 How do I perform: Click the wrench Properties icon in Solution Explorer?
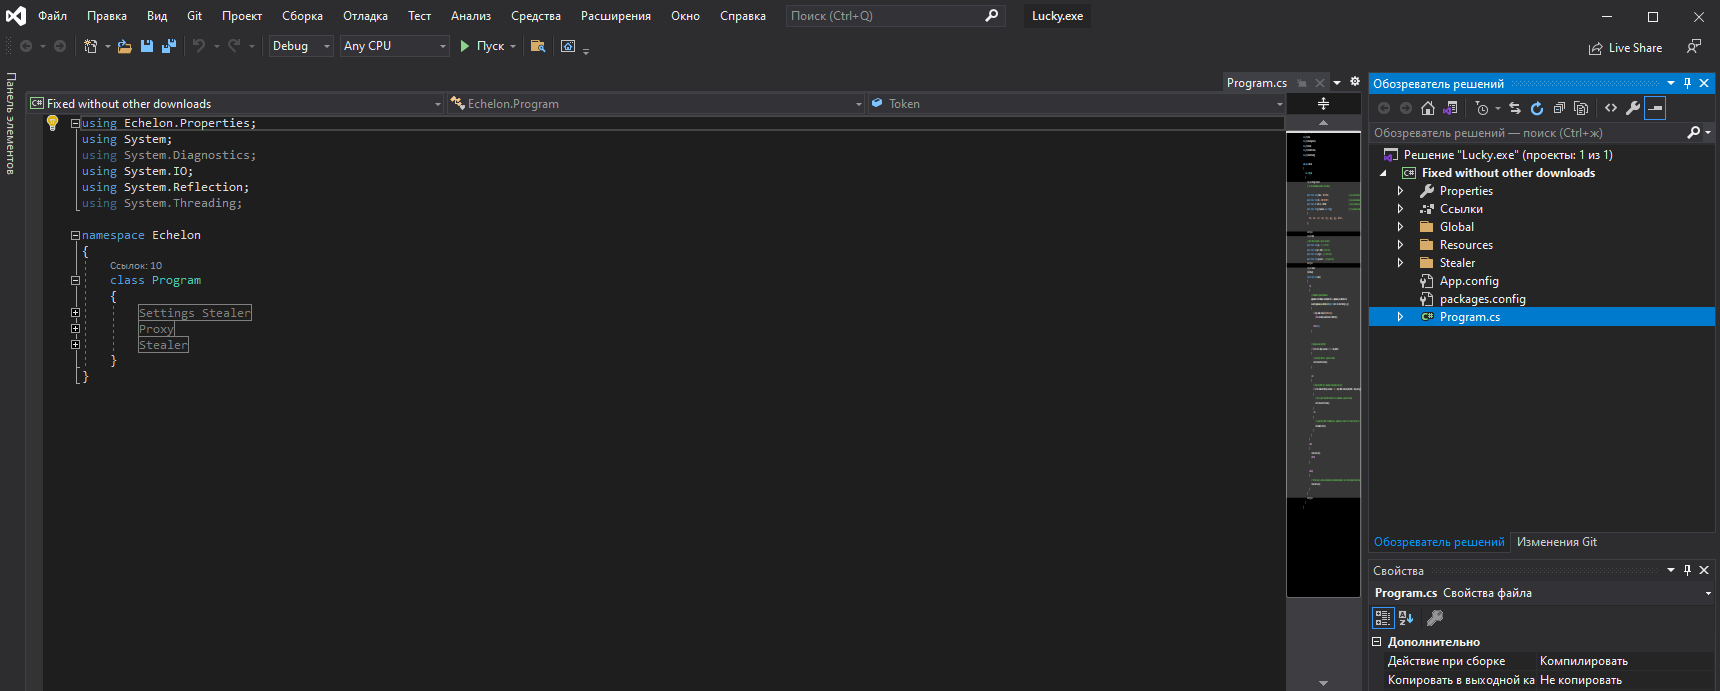click(x=1633, y=108)
